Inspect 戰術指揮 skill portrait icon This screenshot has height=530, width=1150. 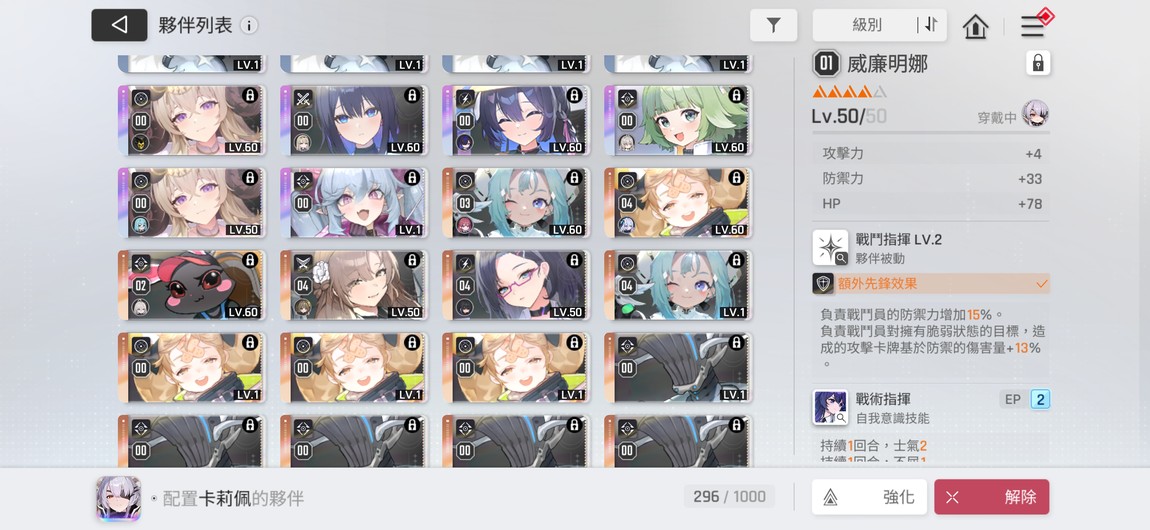pos(830,408)
